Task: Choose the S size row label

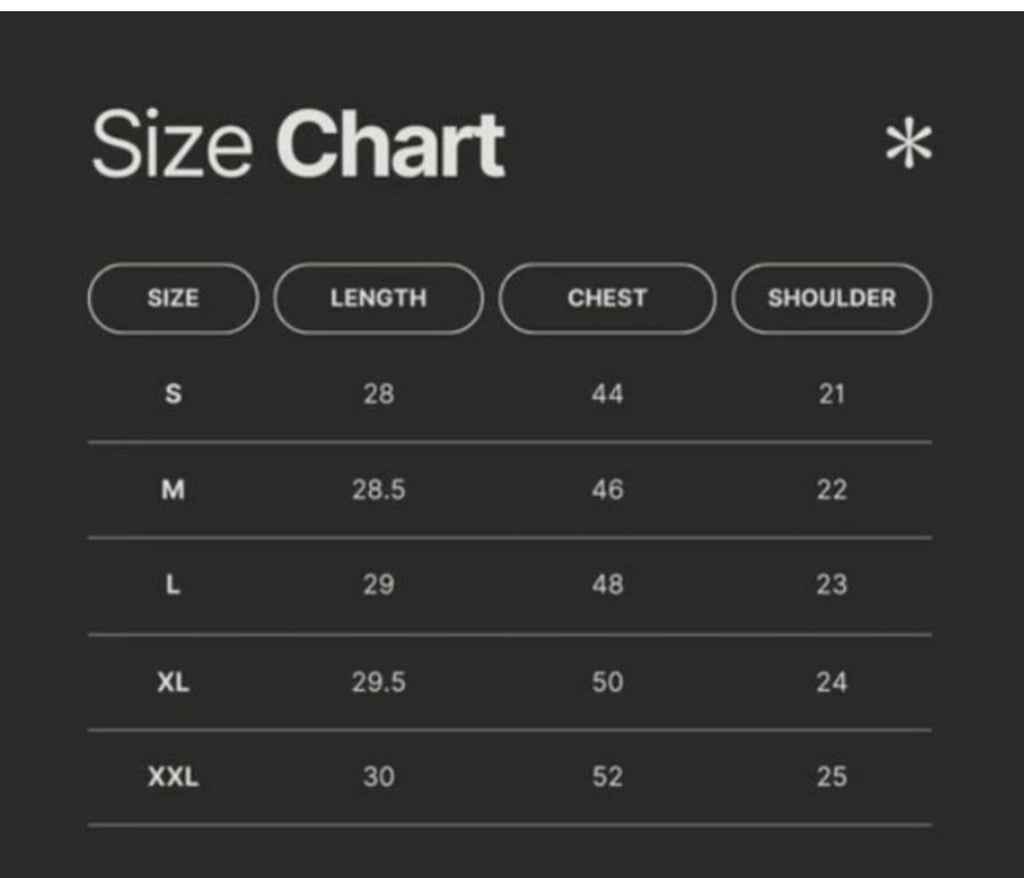Action: point(173,394)
